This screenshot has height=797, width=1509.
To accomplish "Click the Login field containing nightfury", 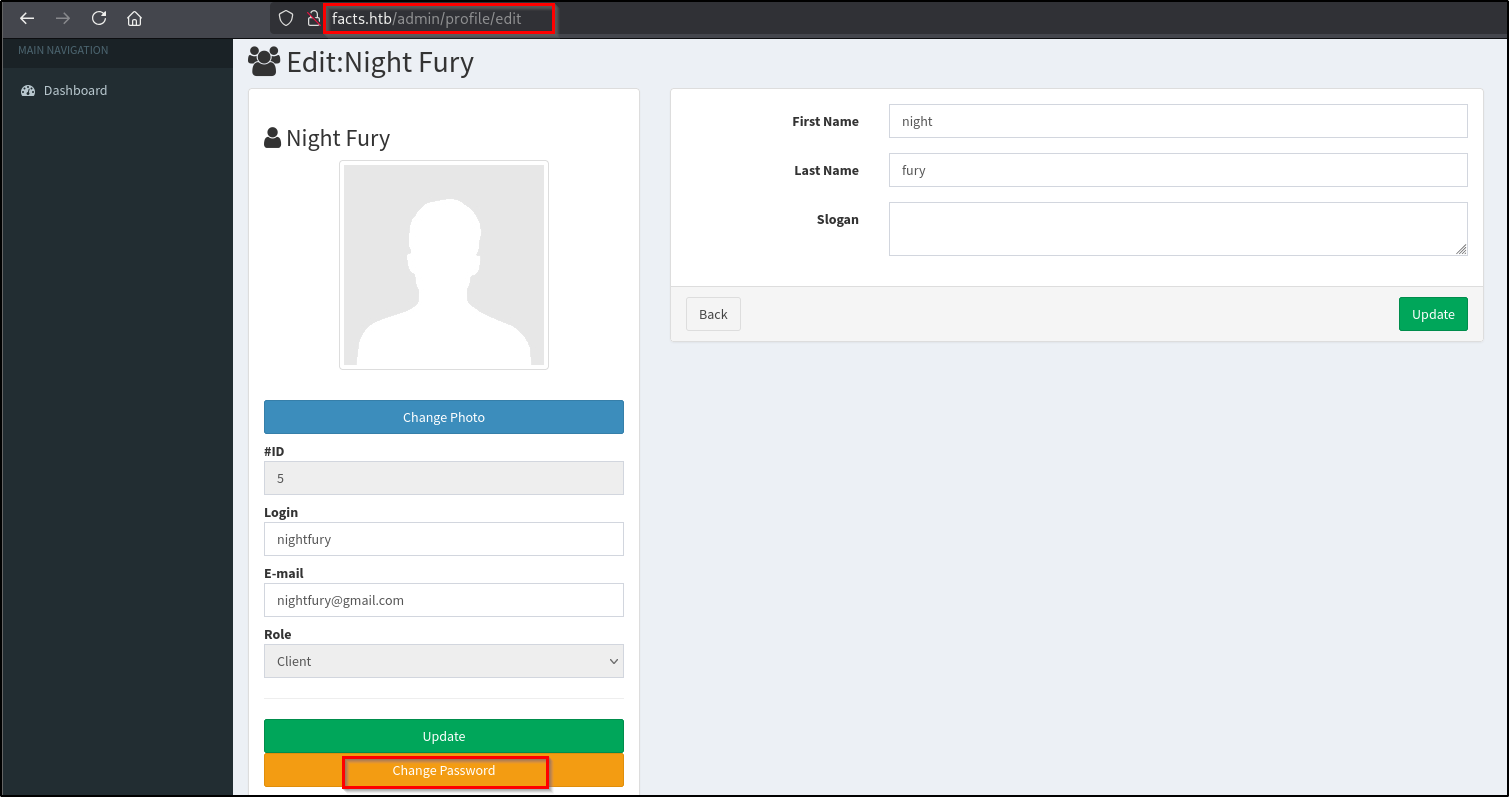I will [x=444, y=539].
